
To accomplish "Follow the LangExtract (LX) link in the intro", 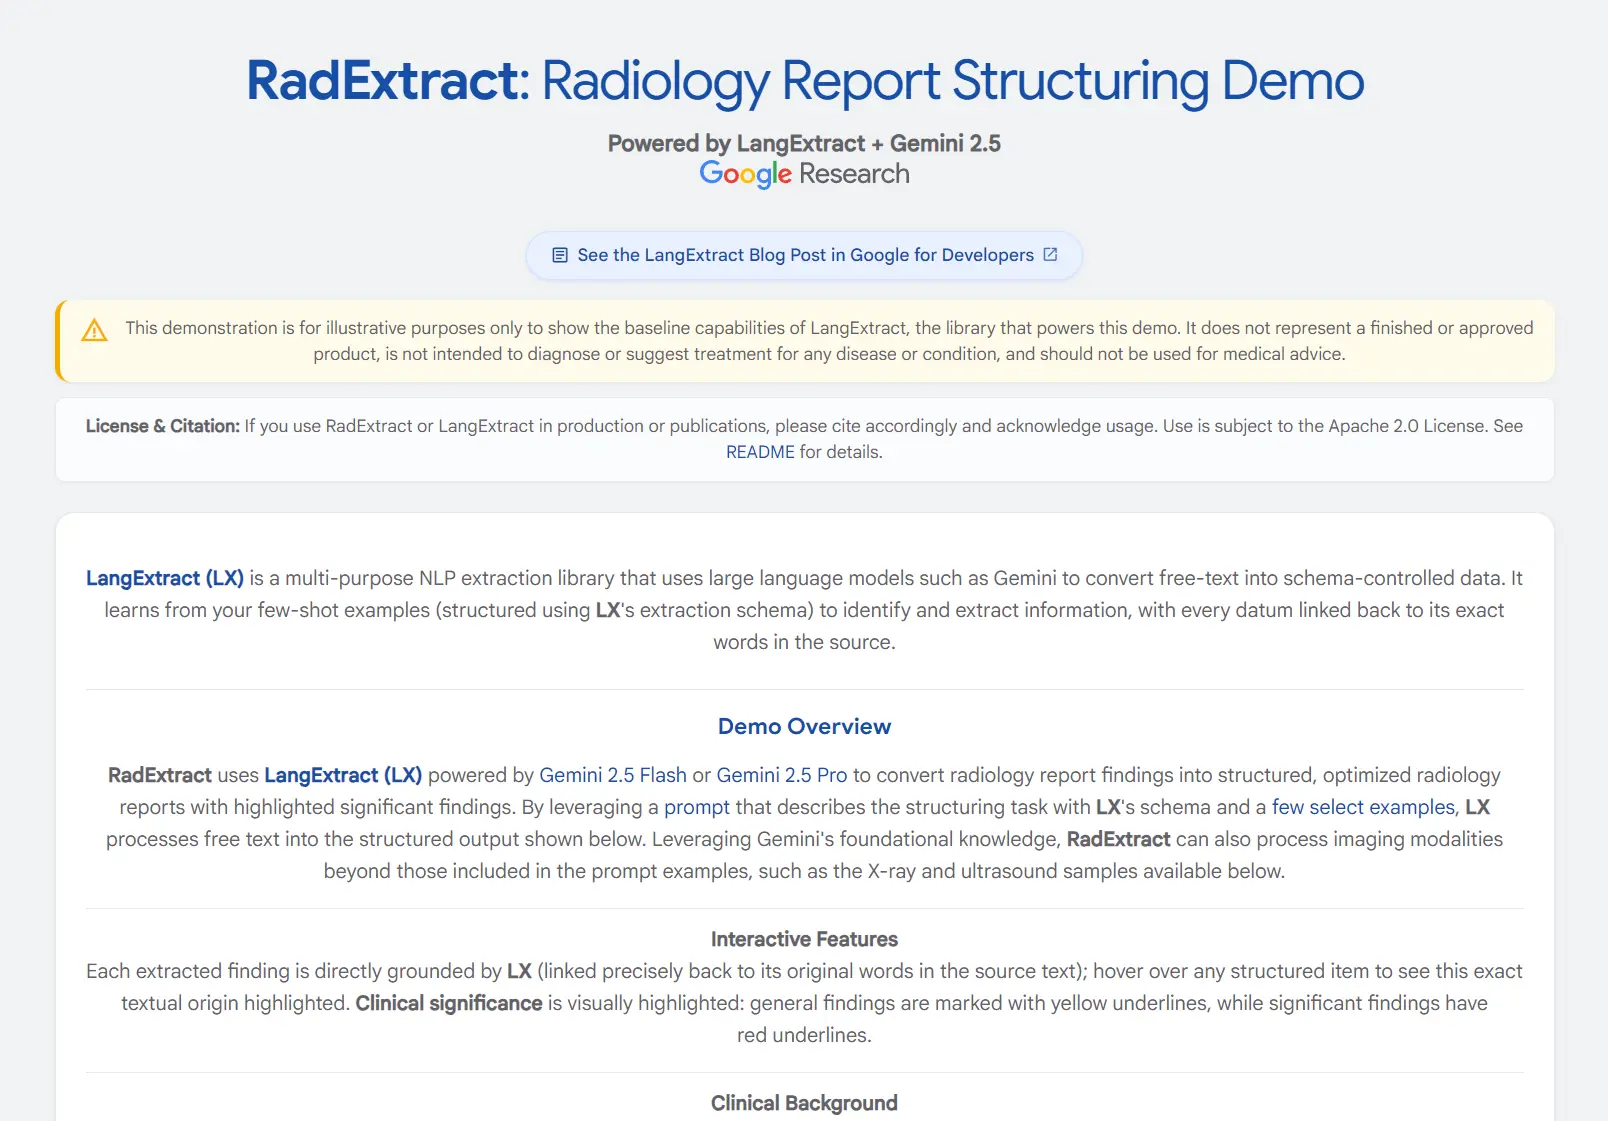I will click(165, 578).
